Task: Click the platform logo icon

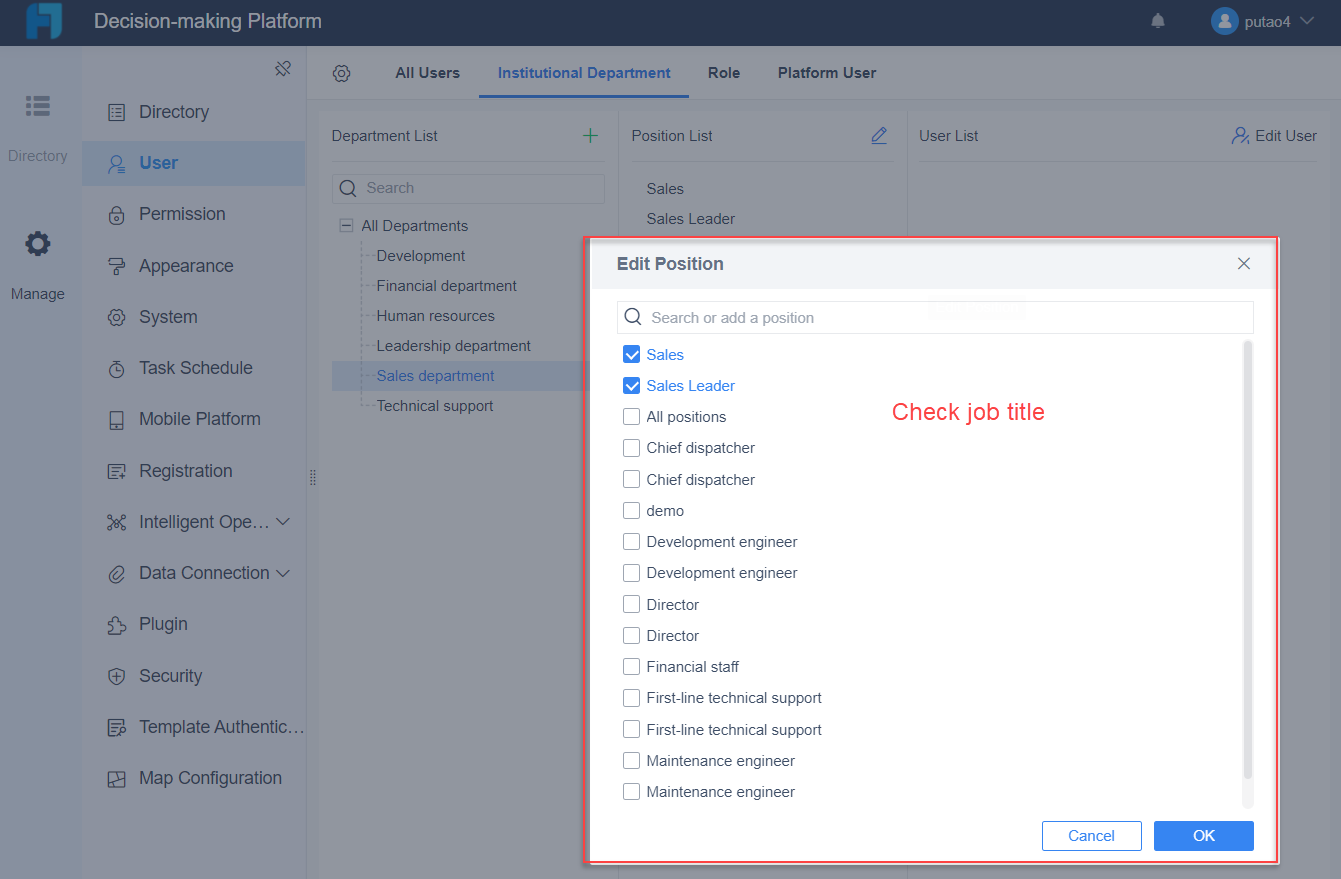Action: [x=44, y=21]
